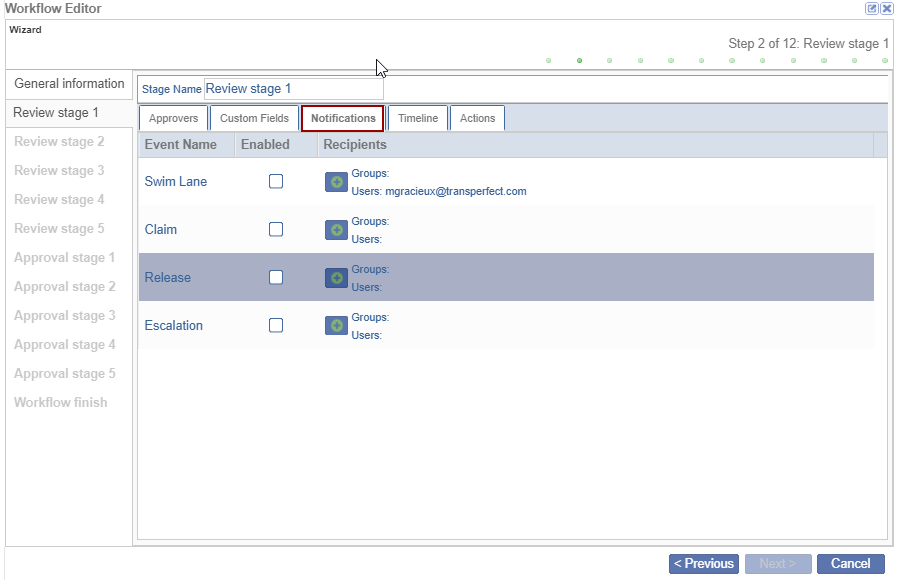Go to the Timeline tab

point(418,118)
